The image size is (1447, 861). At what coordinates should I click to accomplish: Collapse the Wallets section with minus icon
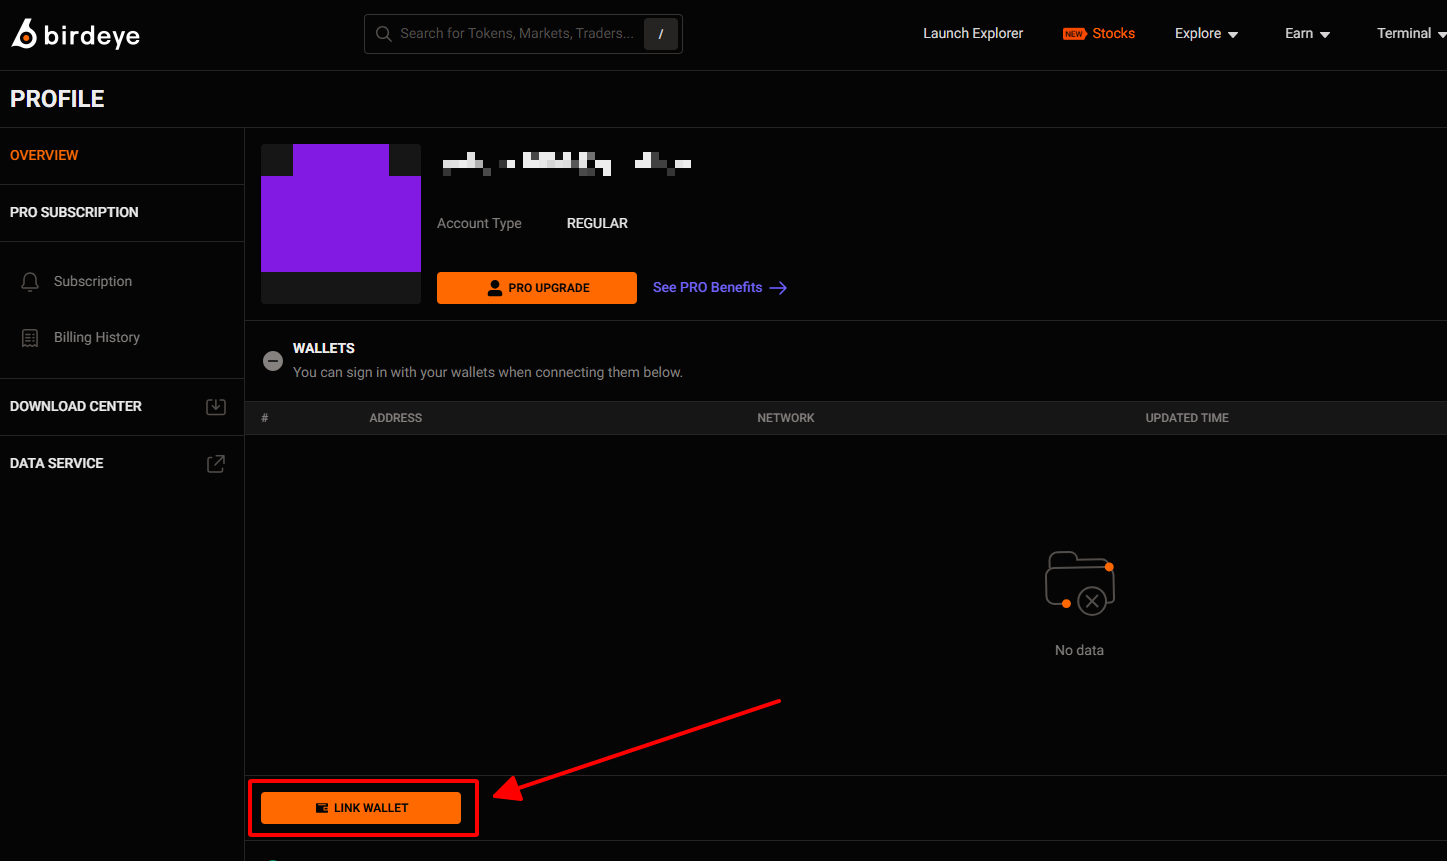273,361
